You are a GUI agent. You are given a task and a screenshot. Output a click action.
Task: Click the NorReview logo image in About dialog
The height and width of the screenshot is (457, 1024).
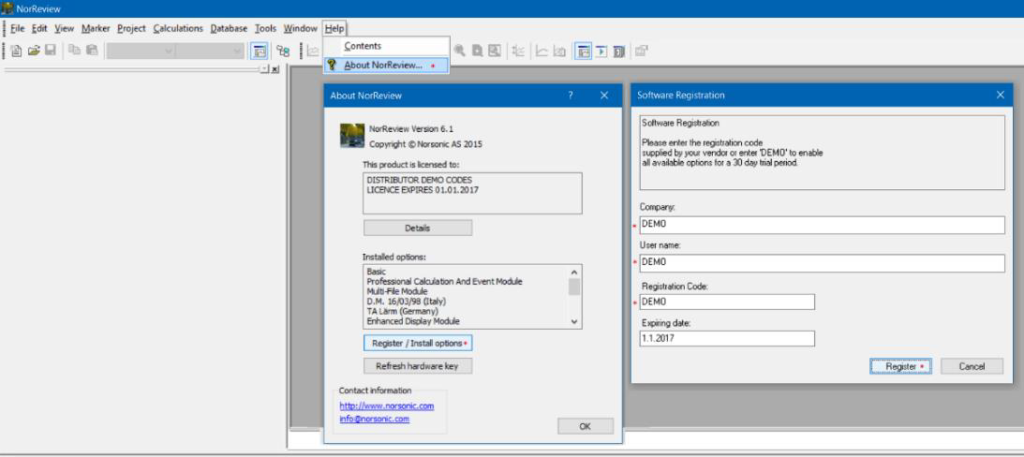(352, 135)
